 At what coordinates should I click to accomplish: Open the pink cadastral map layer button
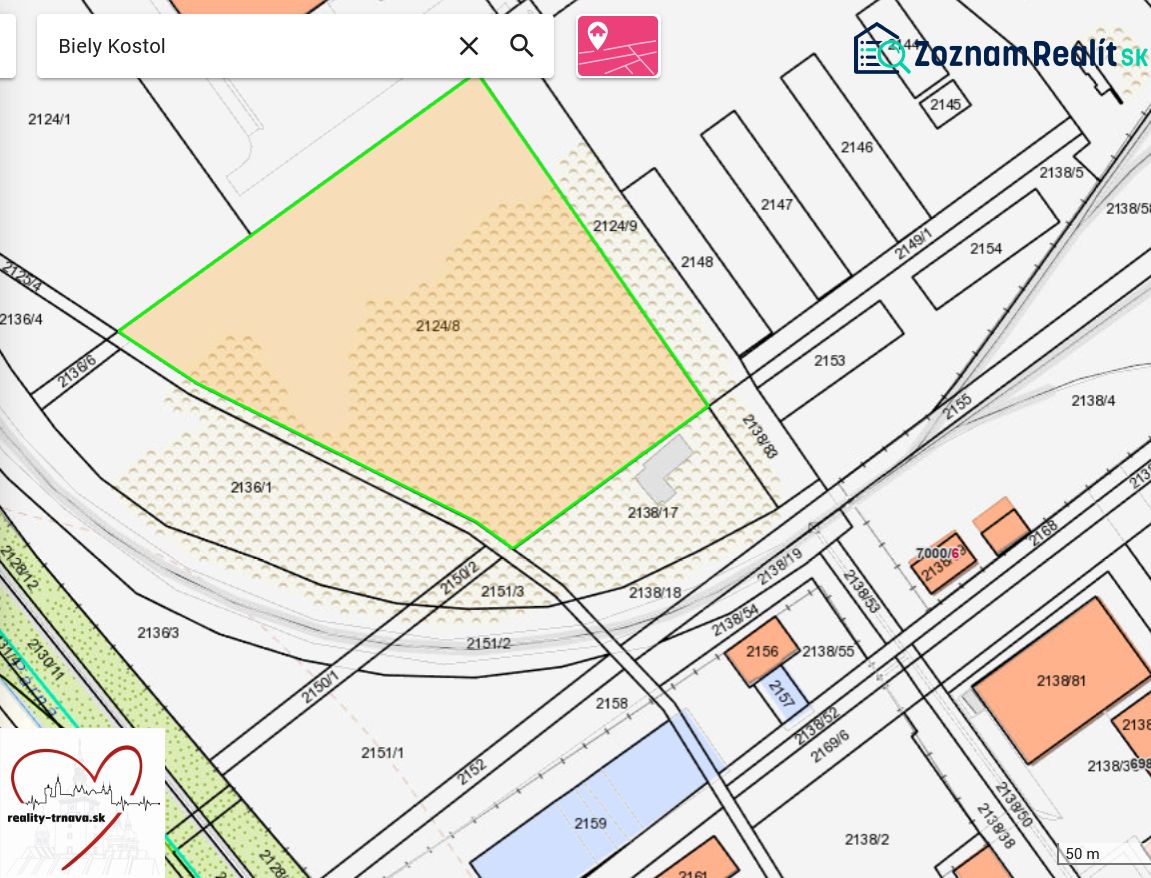(618, 46)
